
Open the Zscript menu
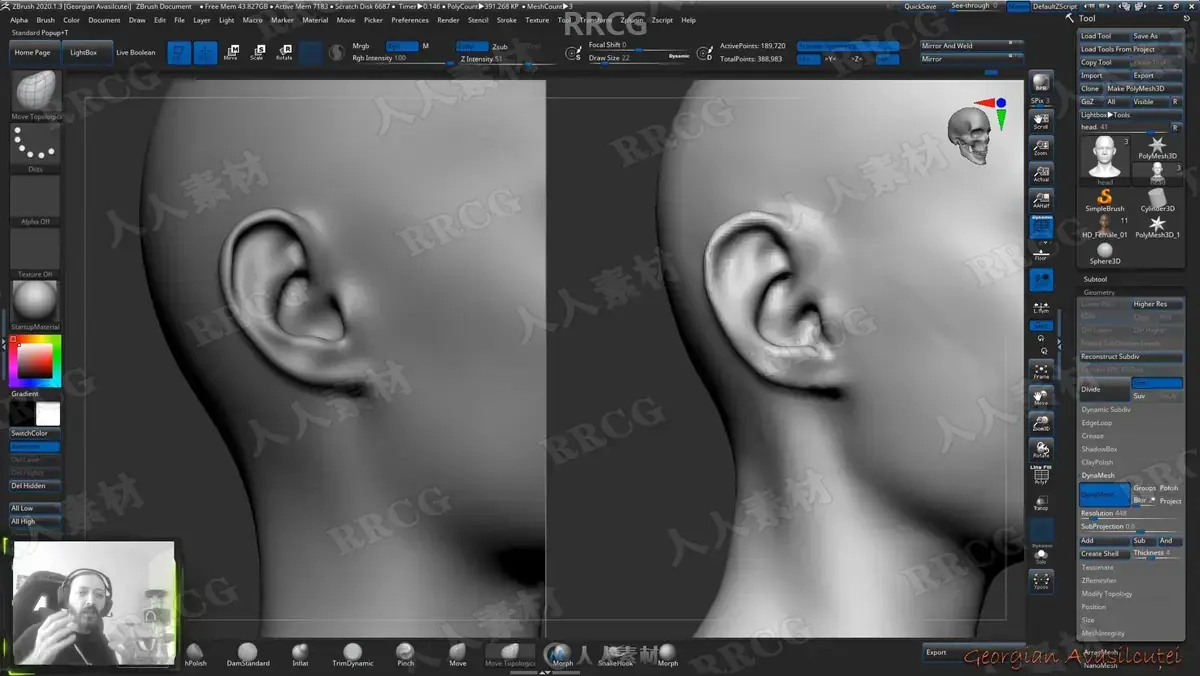point(662,20)
